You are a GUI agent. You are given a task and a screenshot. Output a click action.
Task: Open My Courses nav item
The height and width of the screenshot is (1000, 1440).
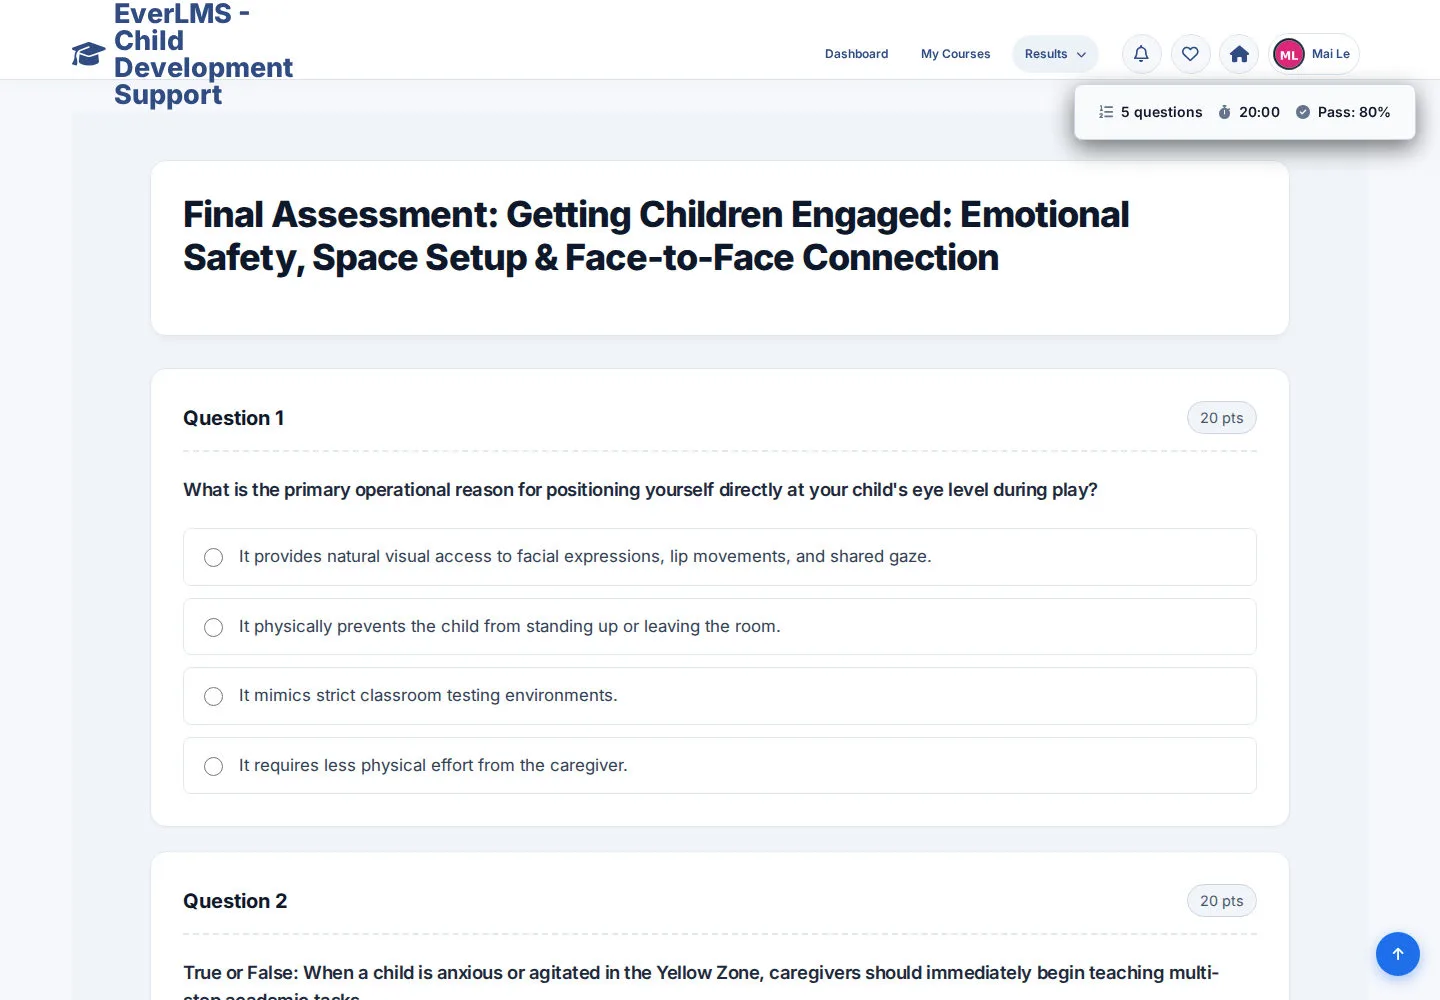click(955, 54)
